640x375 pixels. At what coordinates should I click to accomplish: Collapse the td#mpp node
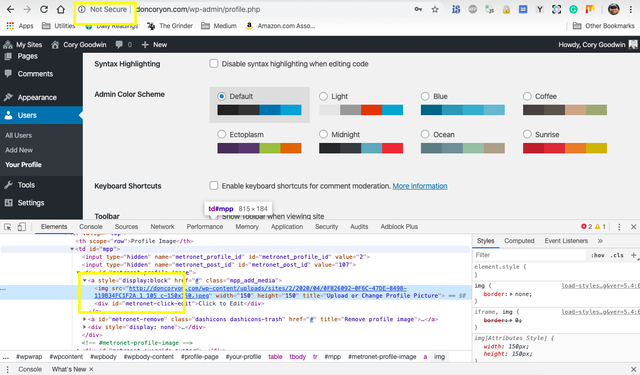[x=72, y=249]
